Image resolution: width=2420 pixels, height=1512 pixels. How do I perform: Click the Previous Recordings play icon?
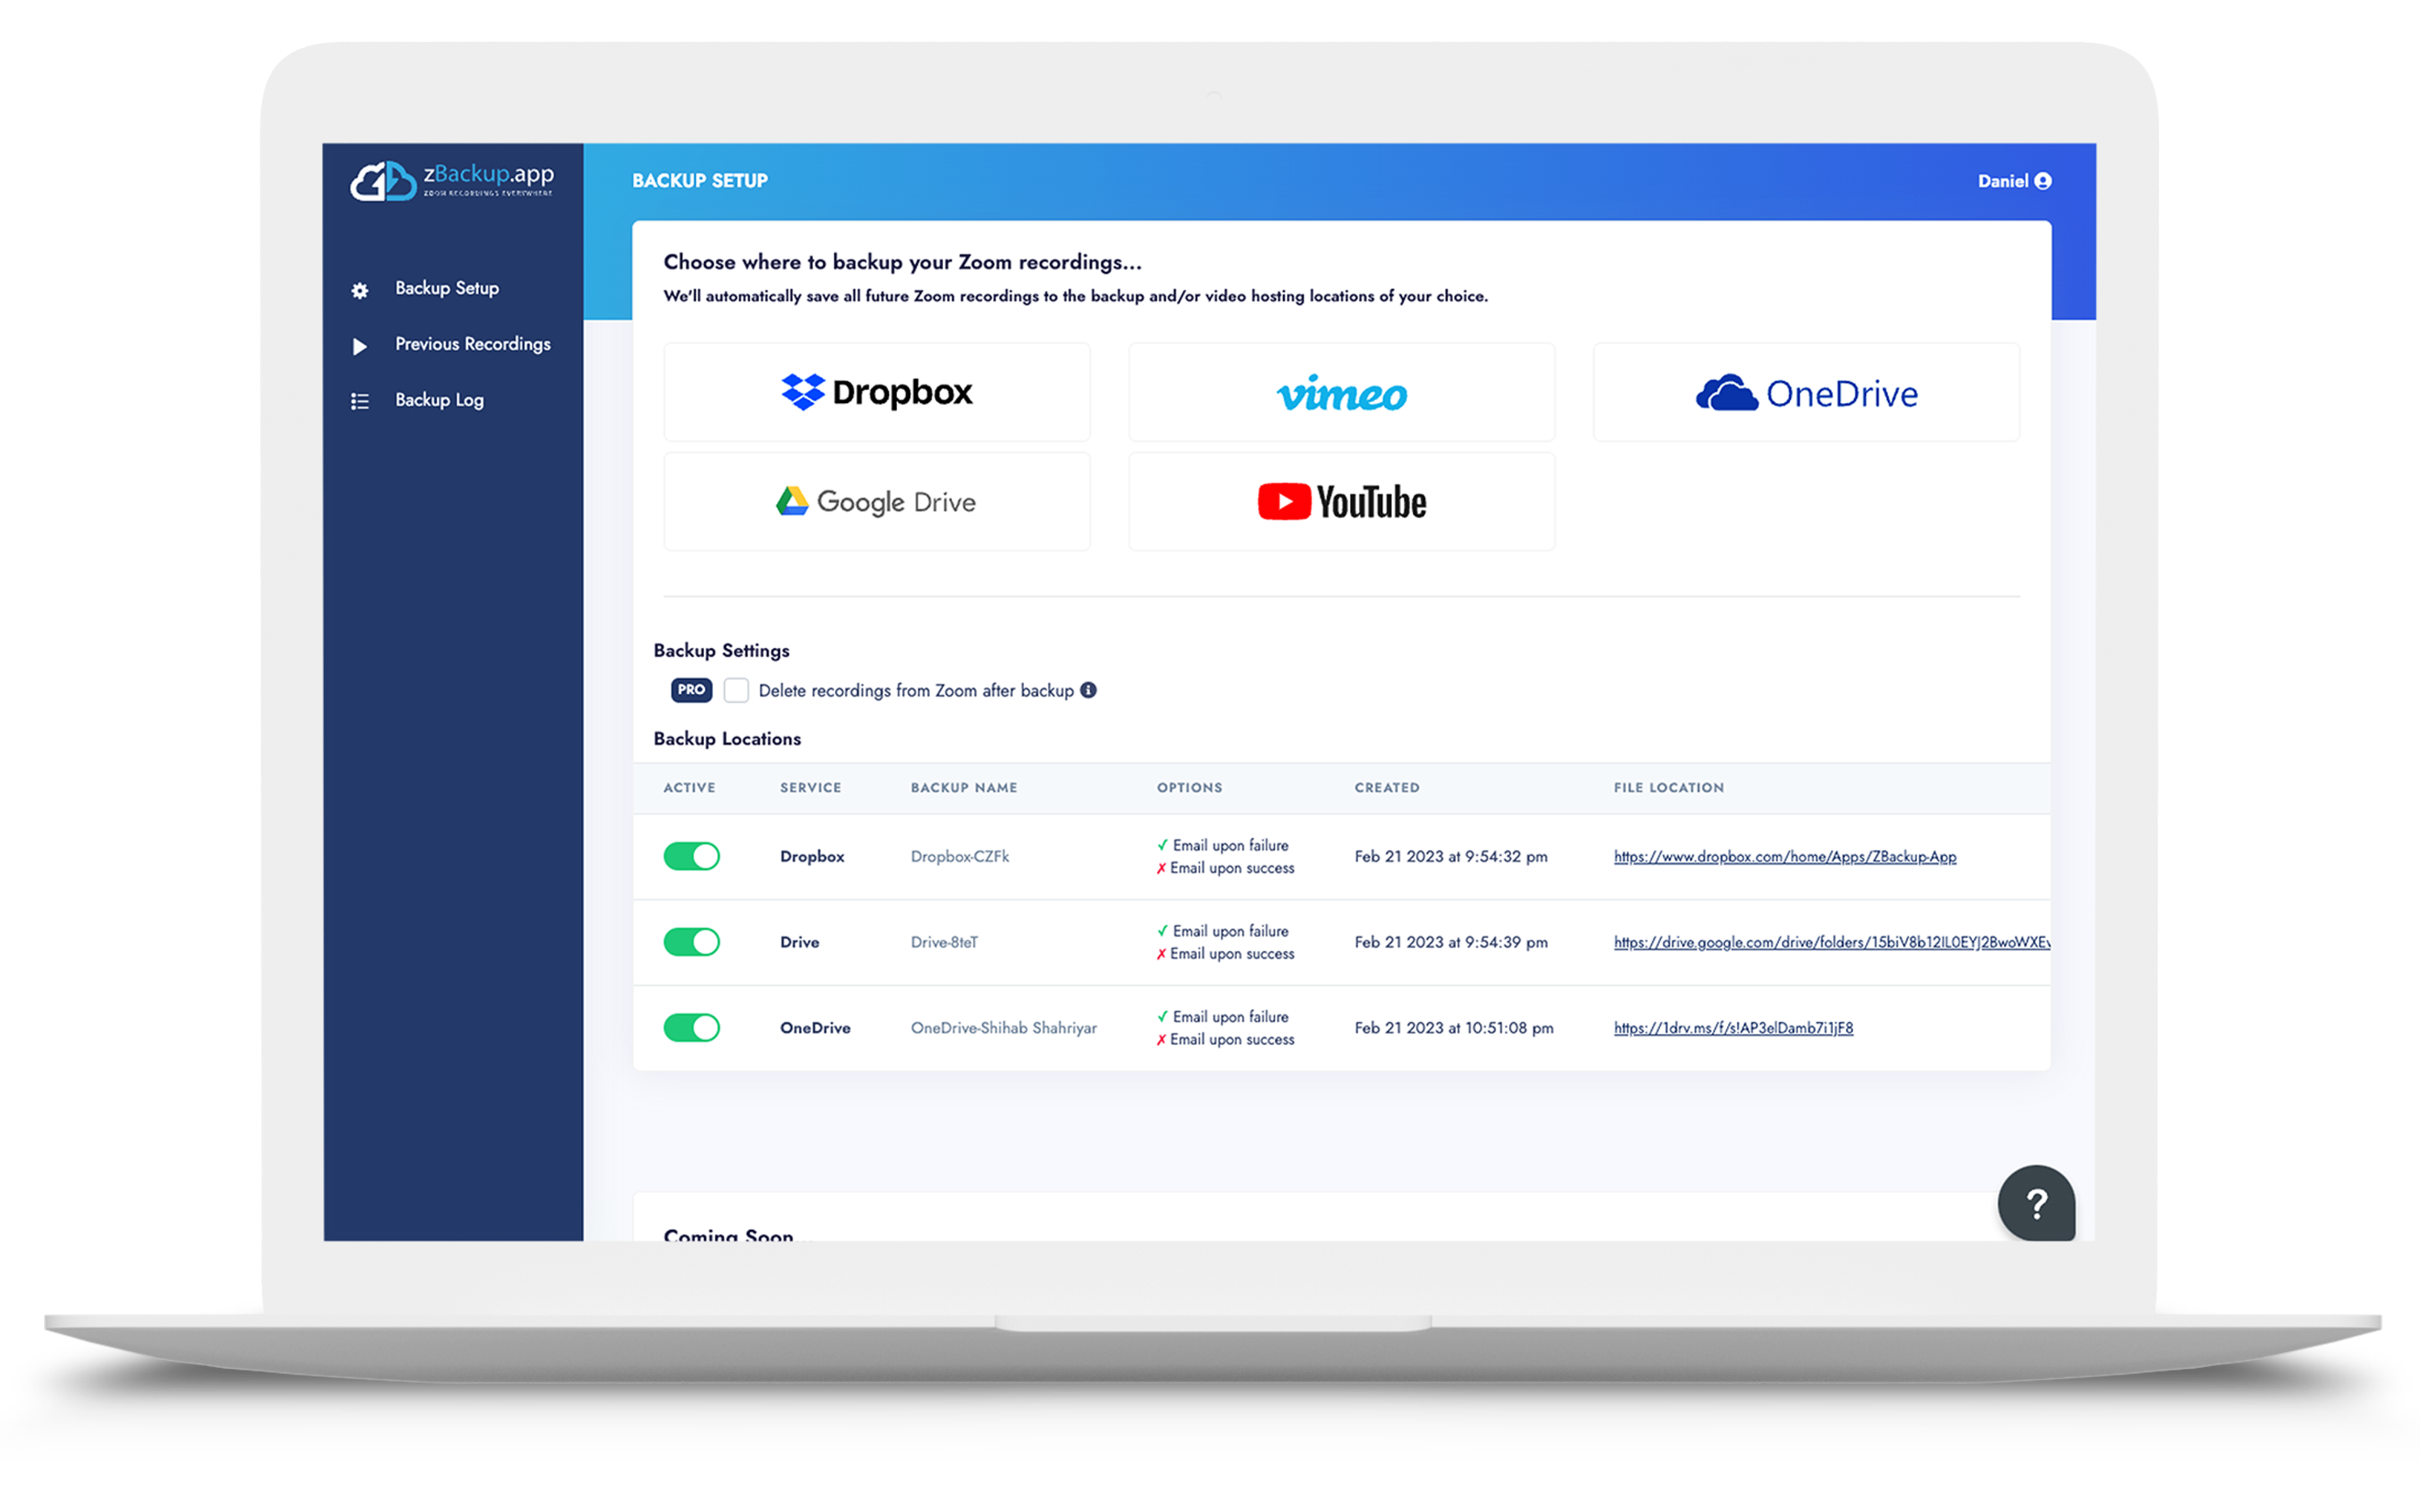click(360, 346)
